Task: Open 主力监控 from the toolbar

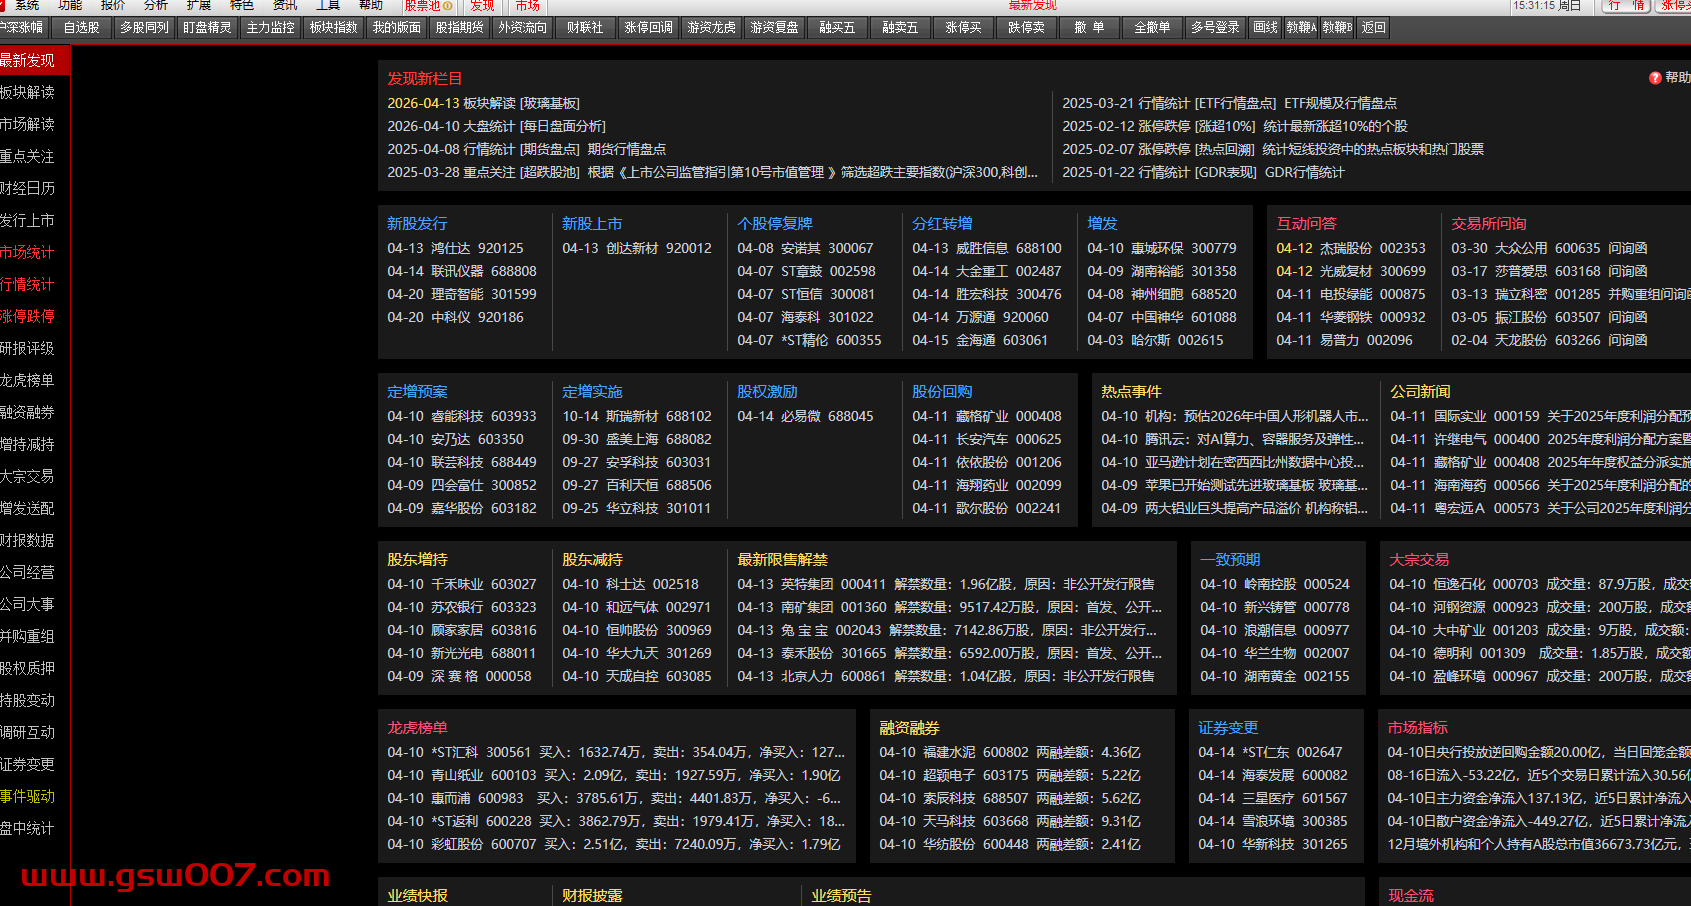Action: tap(271, 27)
